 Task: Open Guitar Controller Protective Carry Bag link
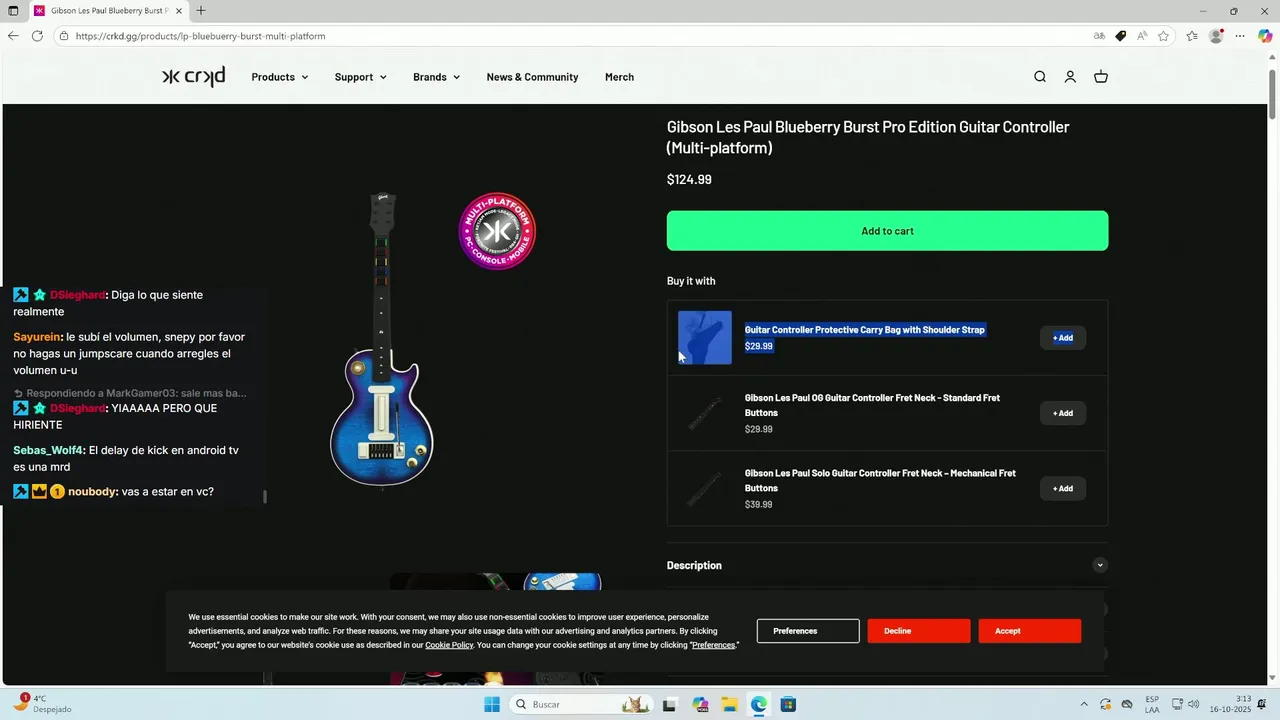click(865, 330)
